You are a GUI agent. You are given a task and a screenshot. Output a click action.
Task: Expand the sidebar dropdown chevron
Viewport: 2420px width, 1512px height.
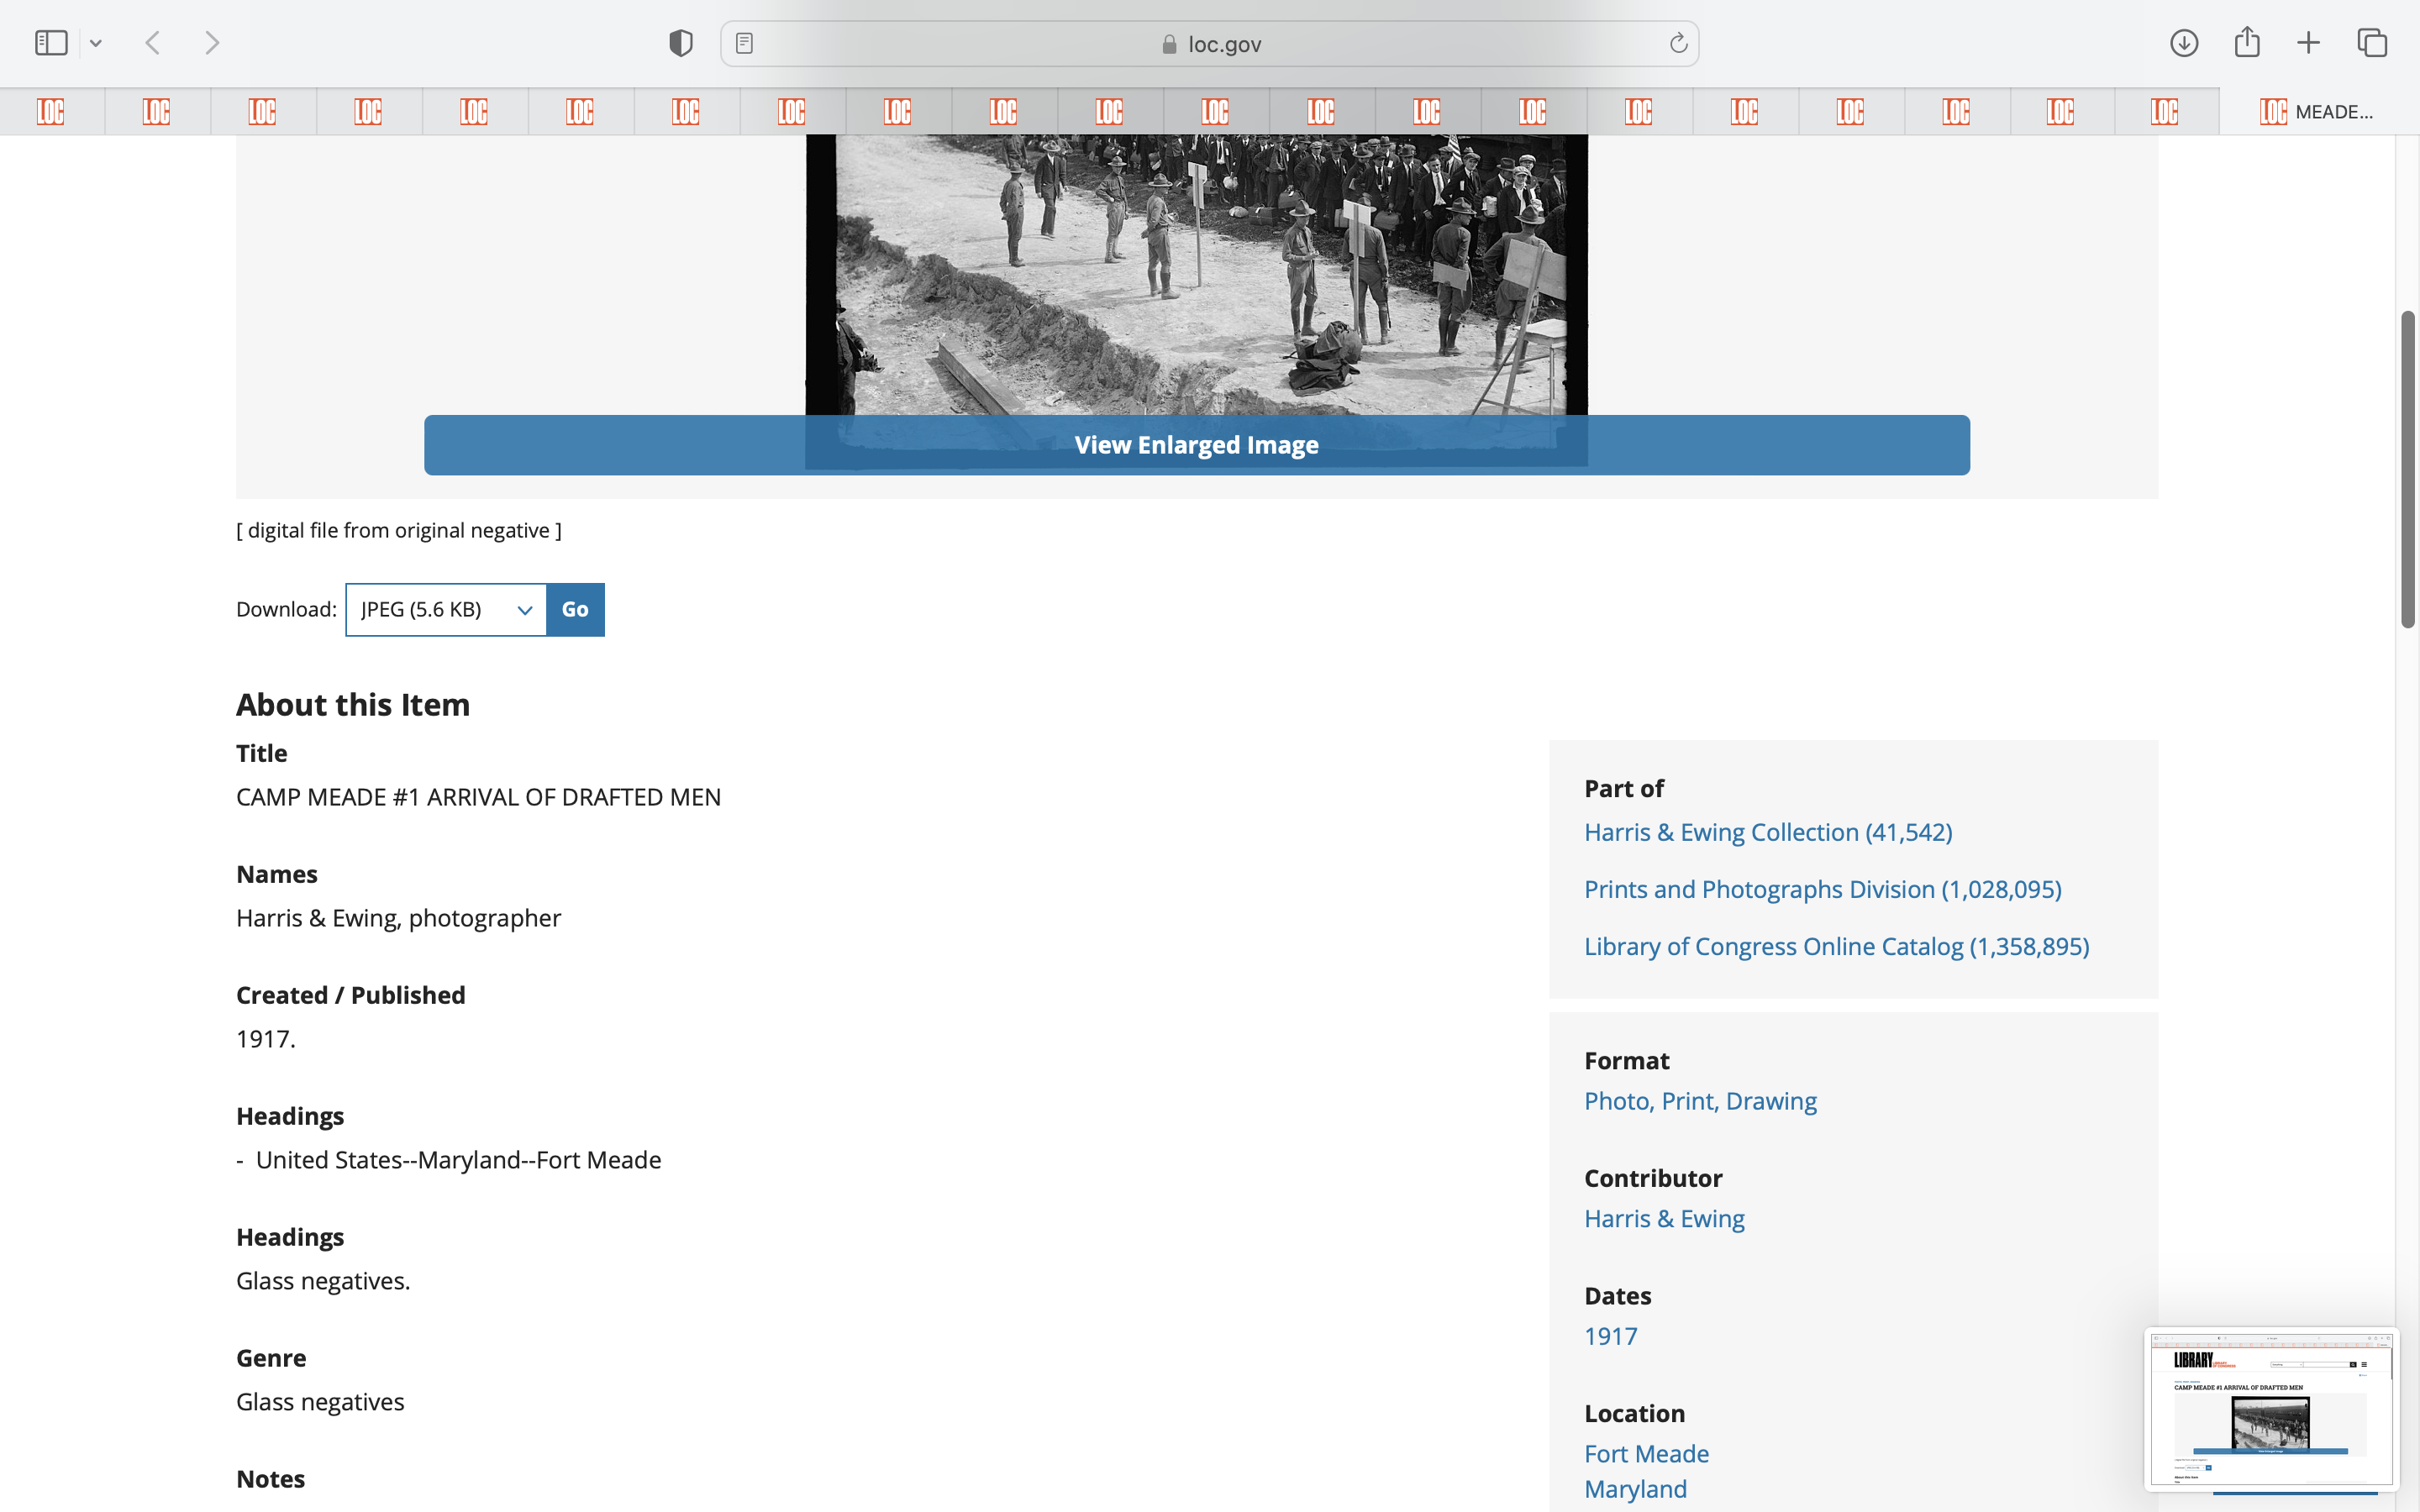[x=96, y=43]
